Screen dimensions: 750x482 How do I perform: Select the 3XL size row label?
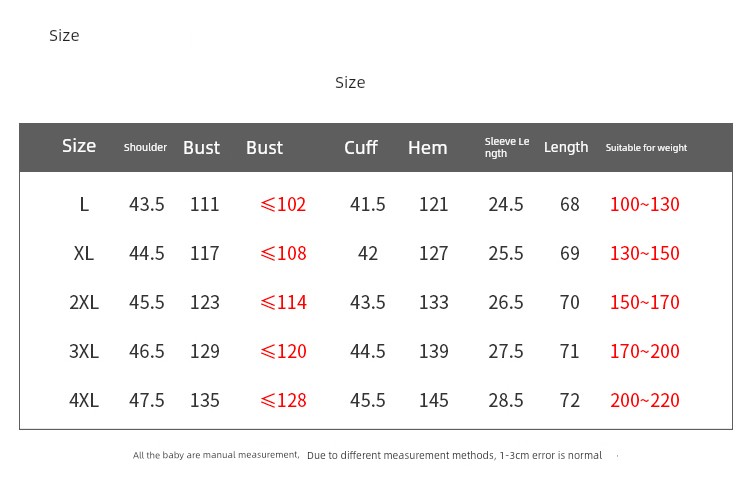click(x=84, y=351)
